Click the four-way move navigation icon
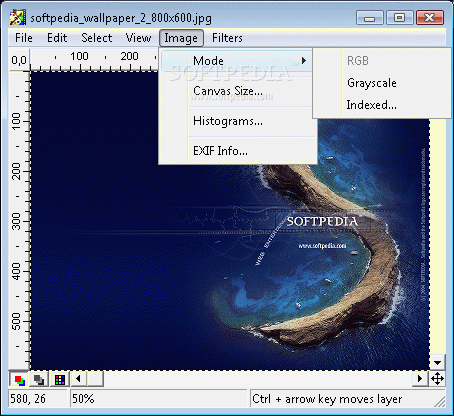 click(x=437, y=379)
